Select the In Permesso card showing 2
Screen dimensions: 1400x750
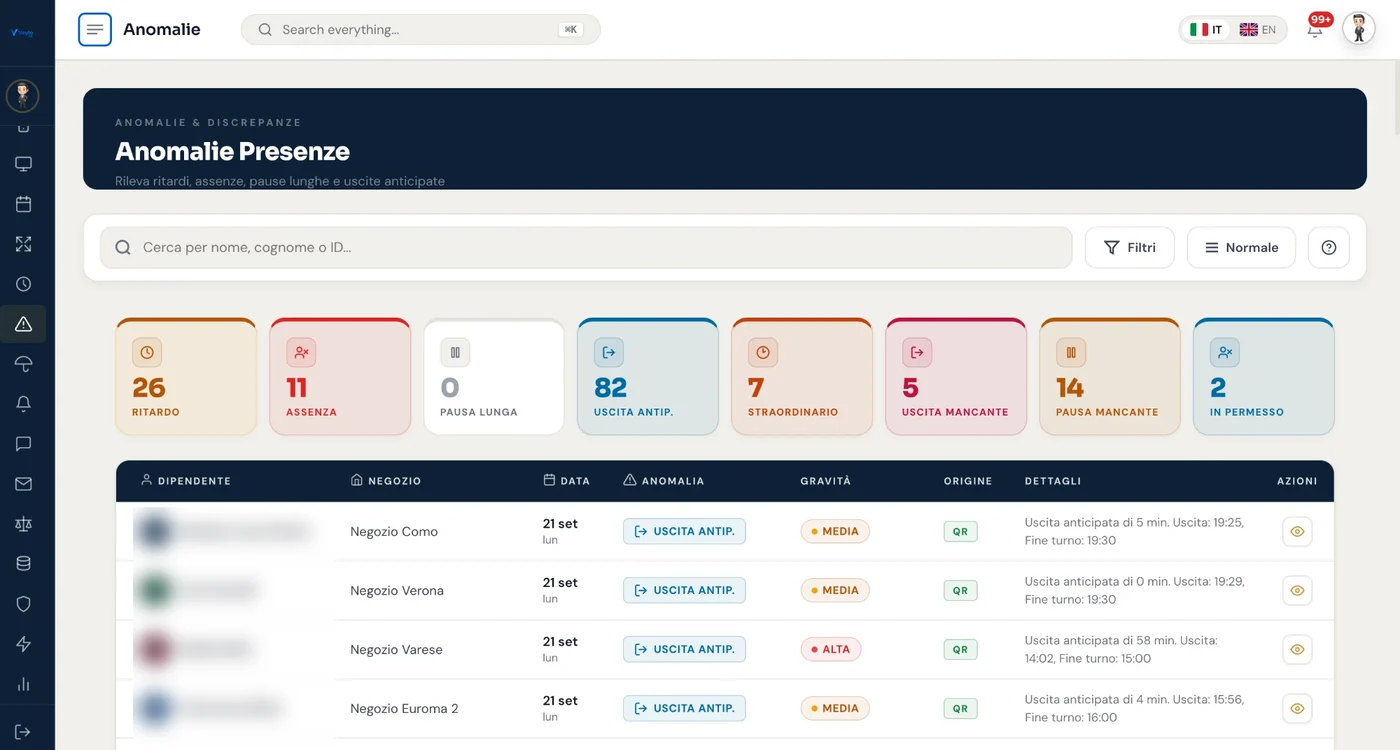[1264, 377]
